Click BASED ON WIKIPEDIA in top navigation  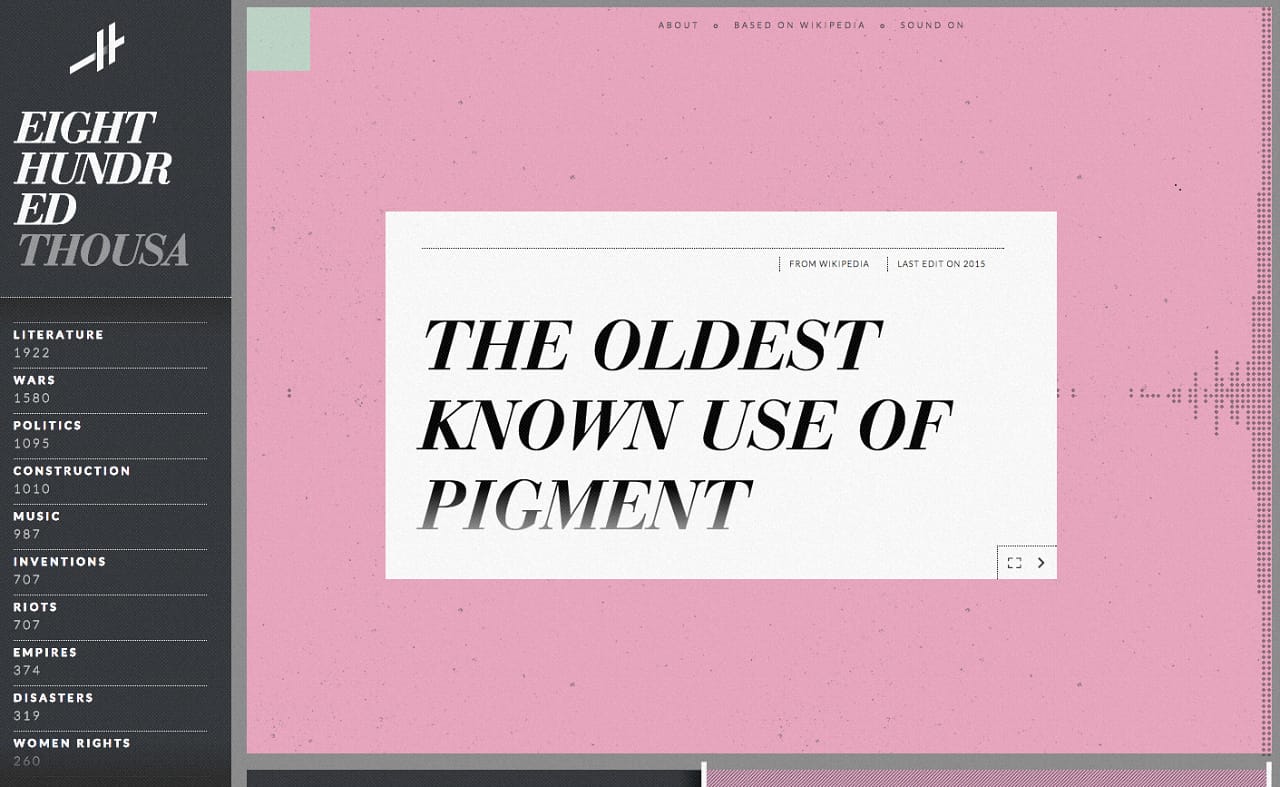click(x=801, y=25)
